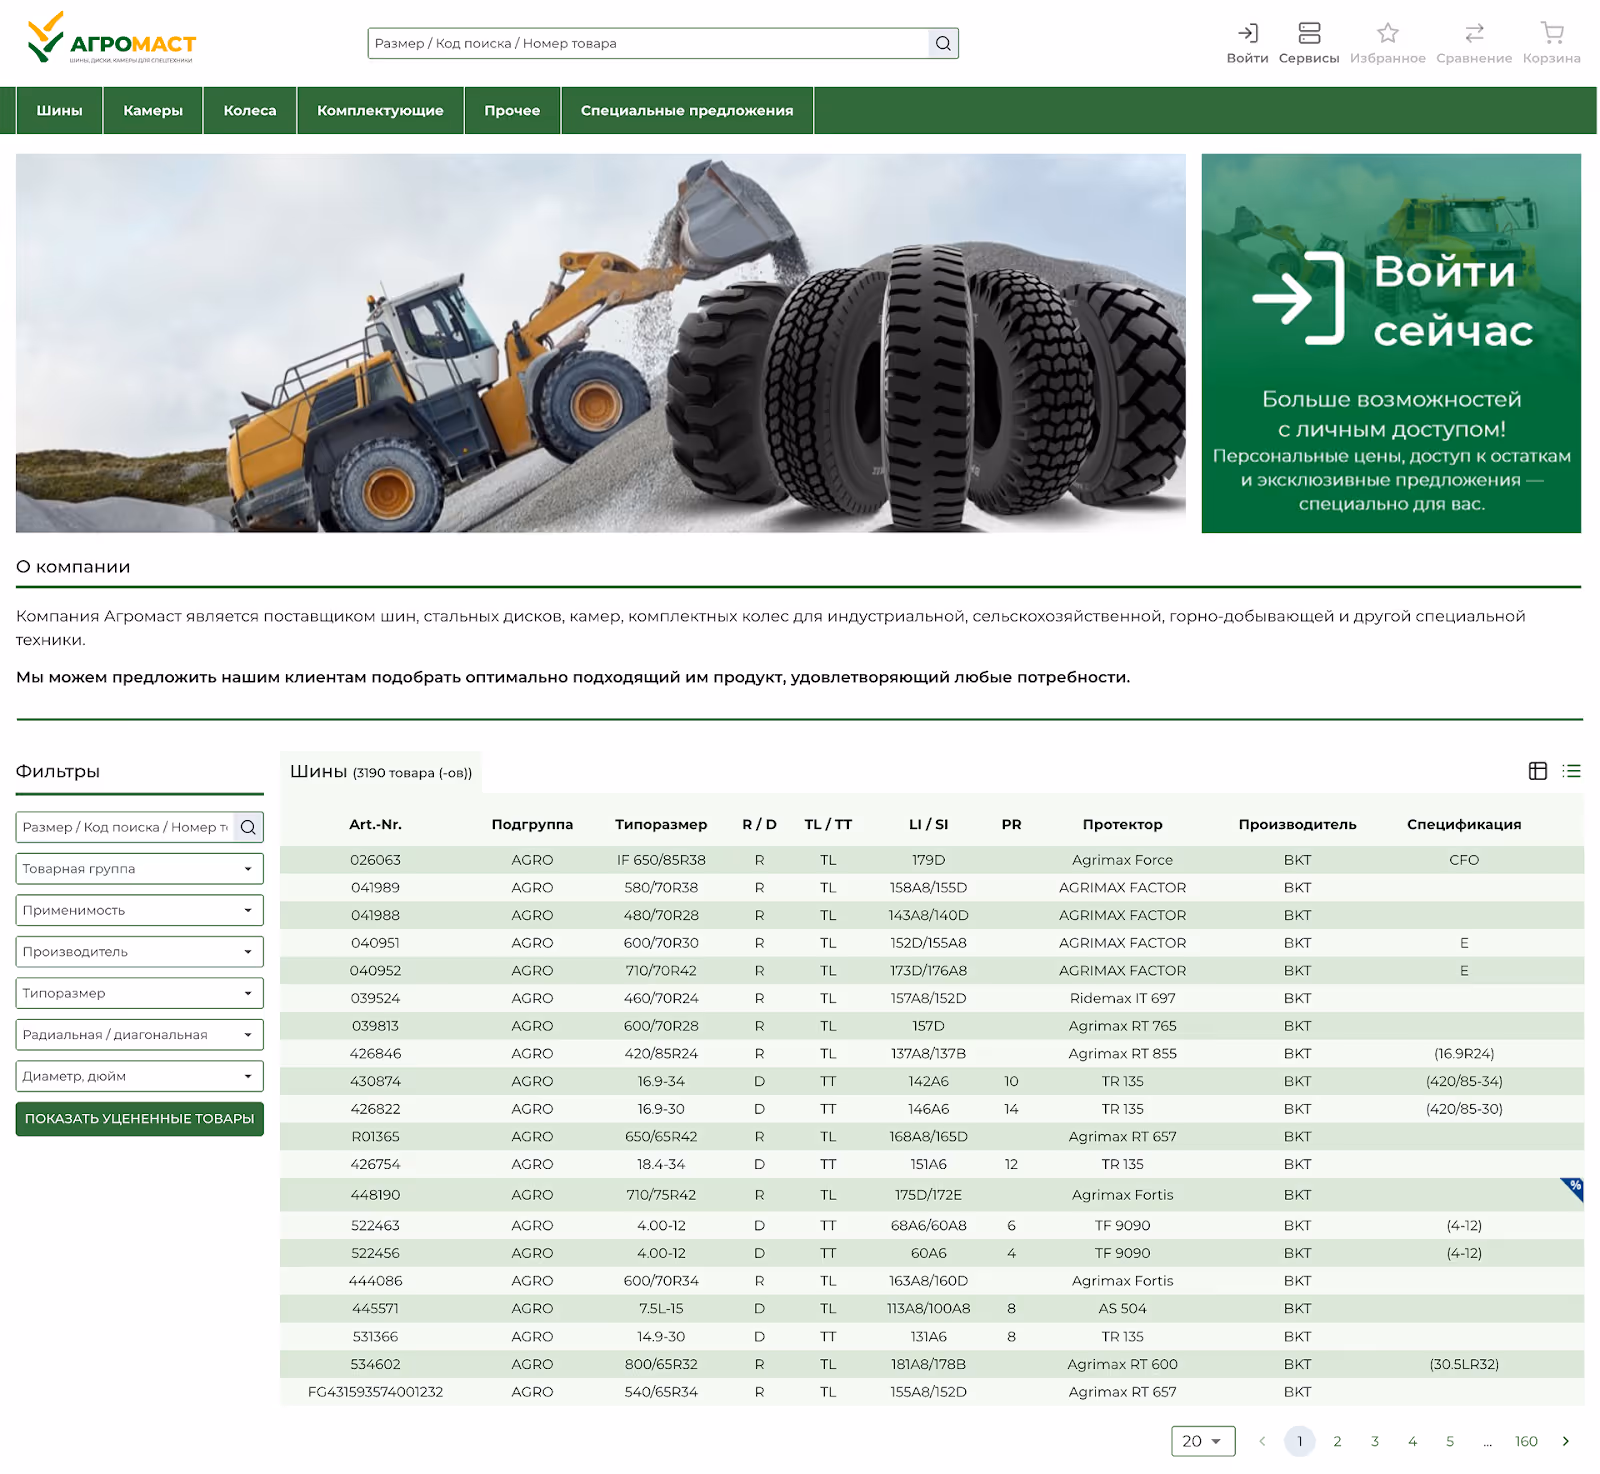
Task: Open the Колеса menu
Action: [x=250, y=110]
